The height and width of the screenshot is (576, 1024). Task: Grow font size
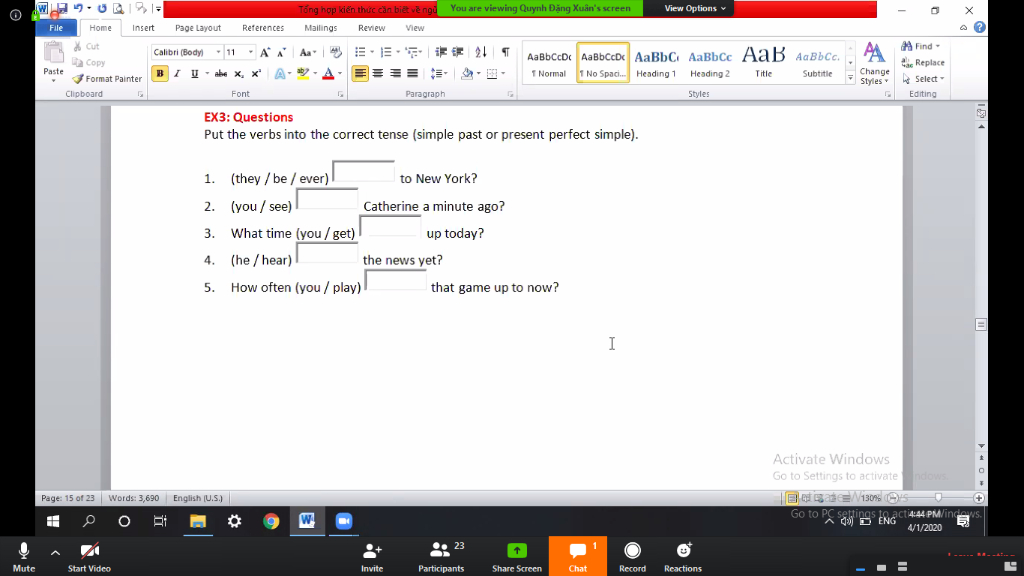click(264, 52)
